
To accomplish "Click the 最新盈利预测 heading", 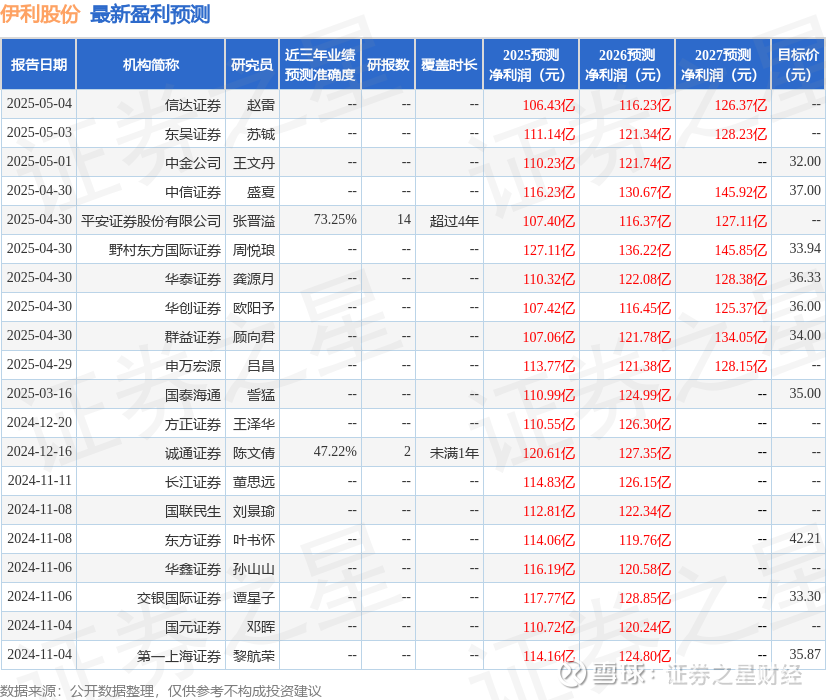I will 150,14.
